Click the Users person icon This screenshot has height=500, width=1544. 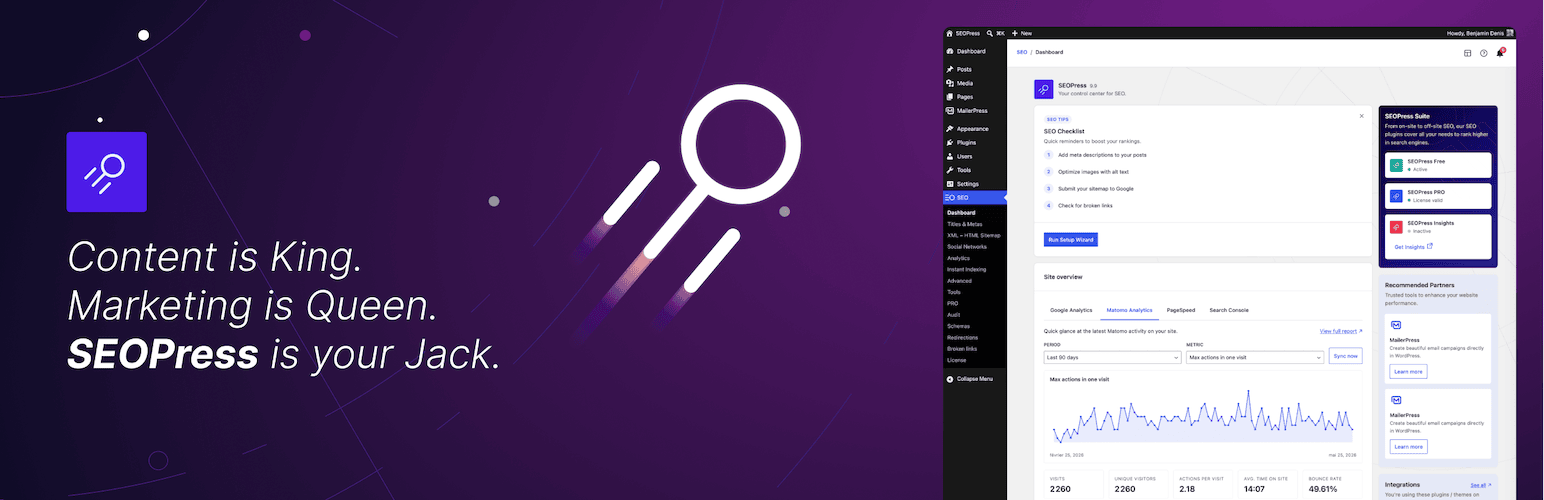click(x=950, y=157)
